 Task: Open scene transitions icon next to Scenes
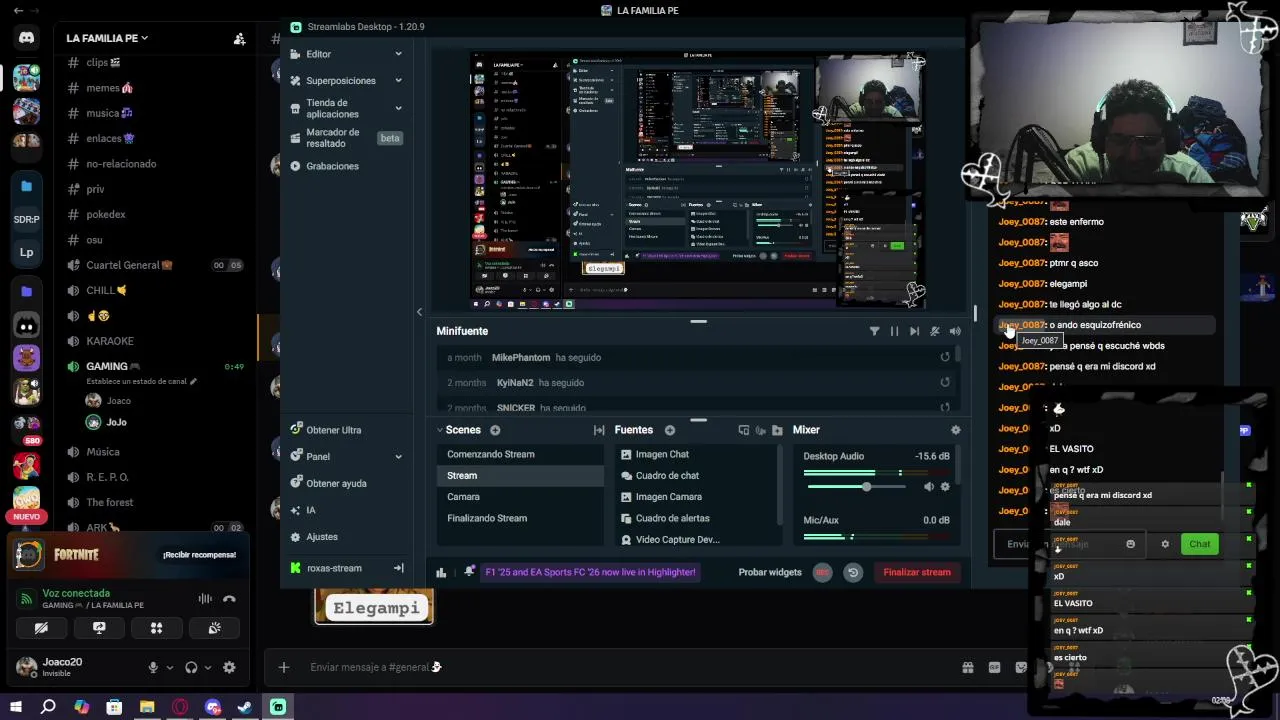tap(599, 430)
